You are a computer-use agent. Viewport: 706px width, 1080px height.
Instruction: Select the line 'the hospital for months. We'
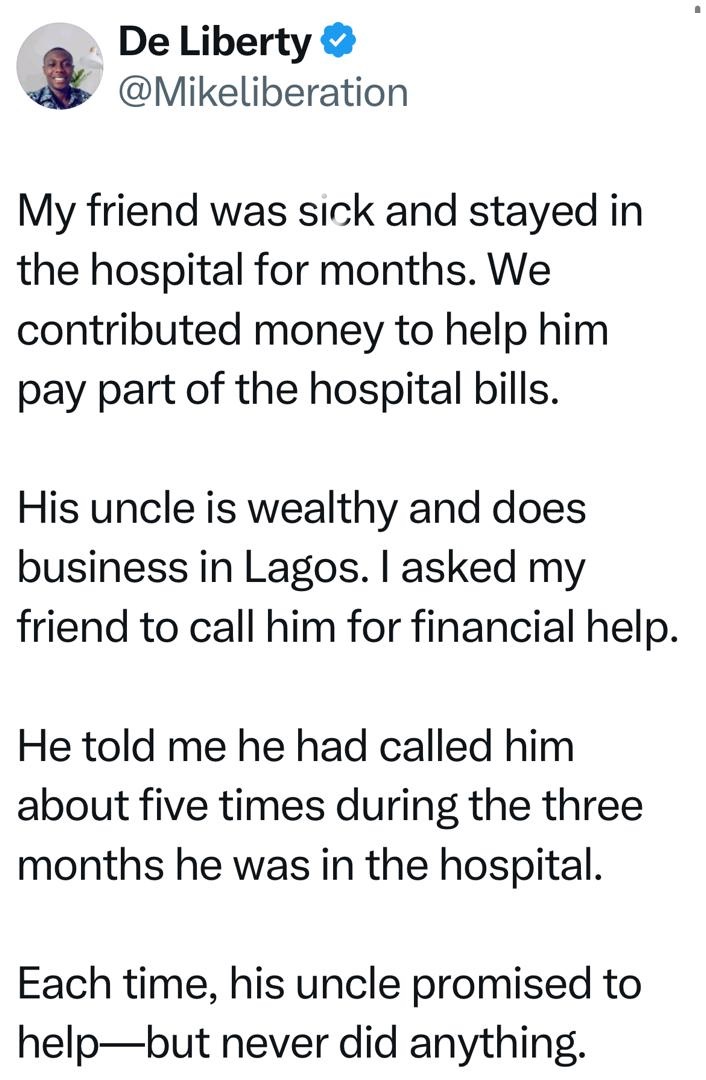tap(284, 272)
